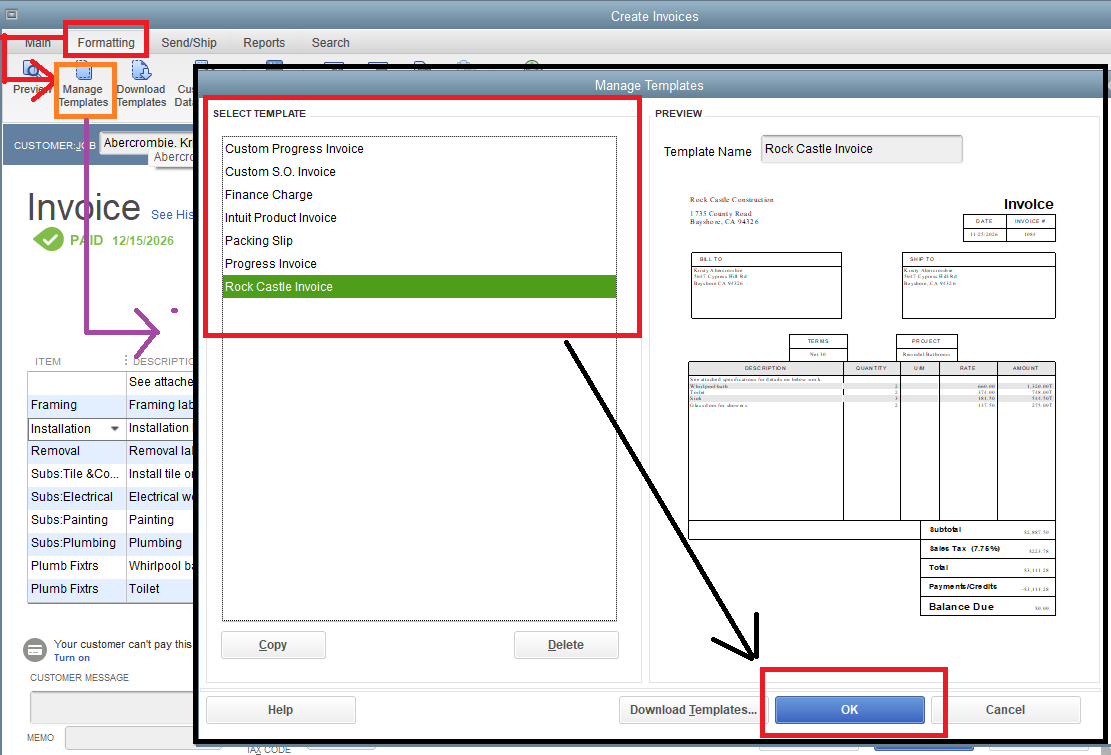Select the Packing Slip template
Viewport: 1111px width, 755px height.
419,241
